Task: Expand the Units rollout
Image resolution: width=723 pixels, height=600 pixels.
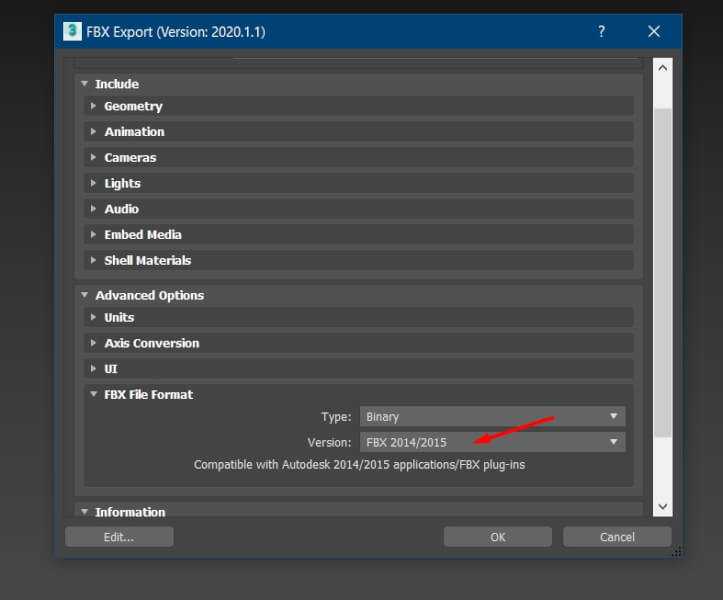Action: click(358, 317)
